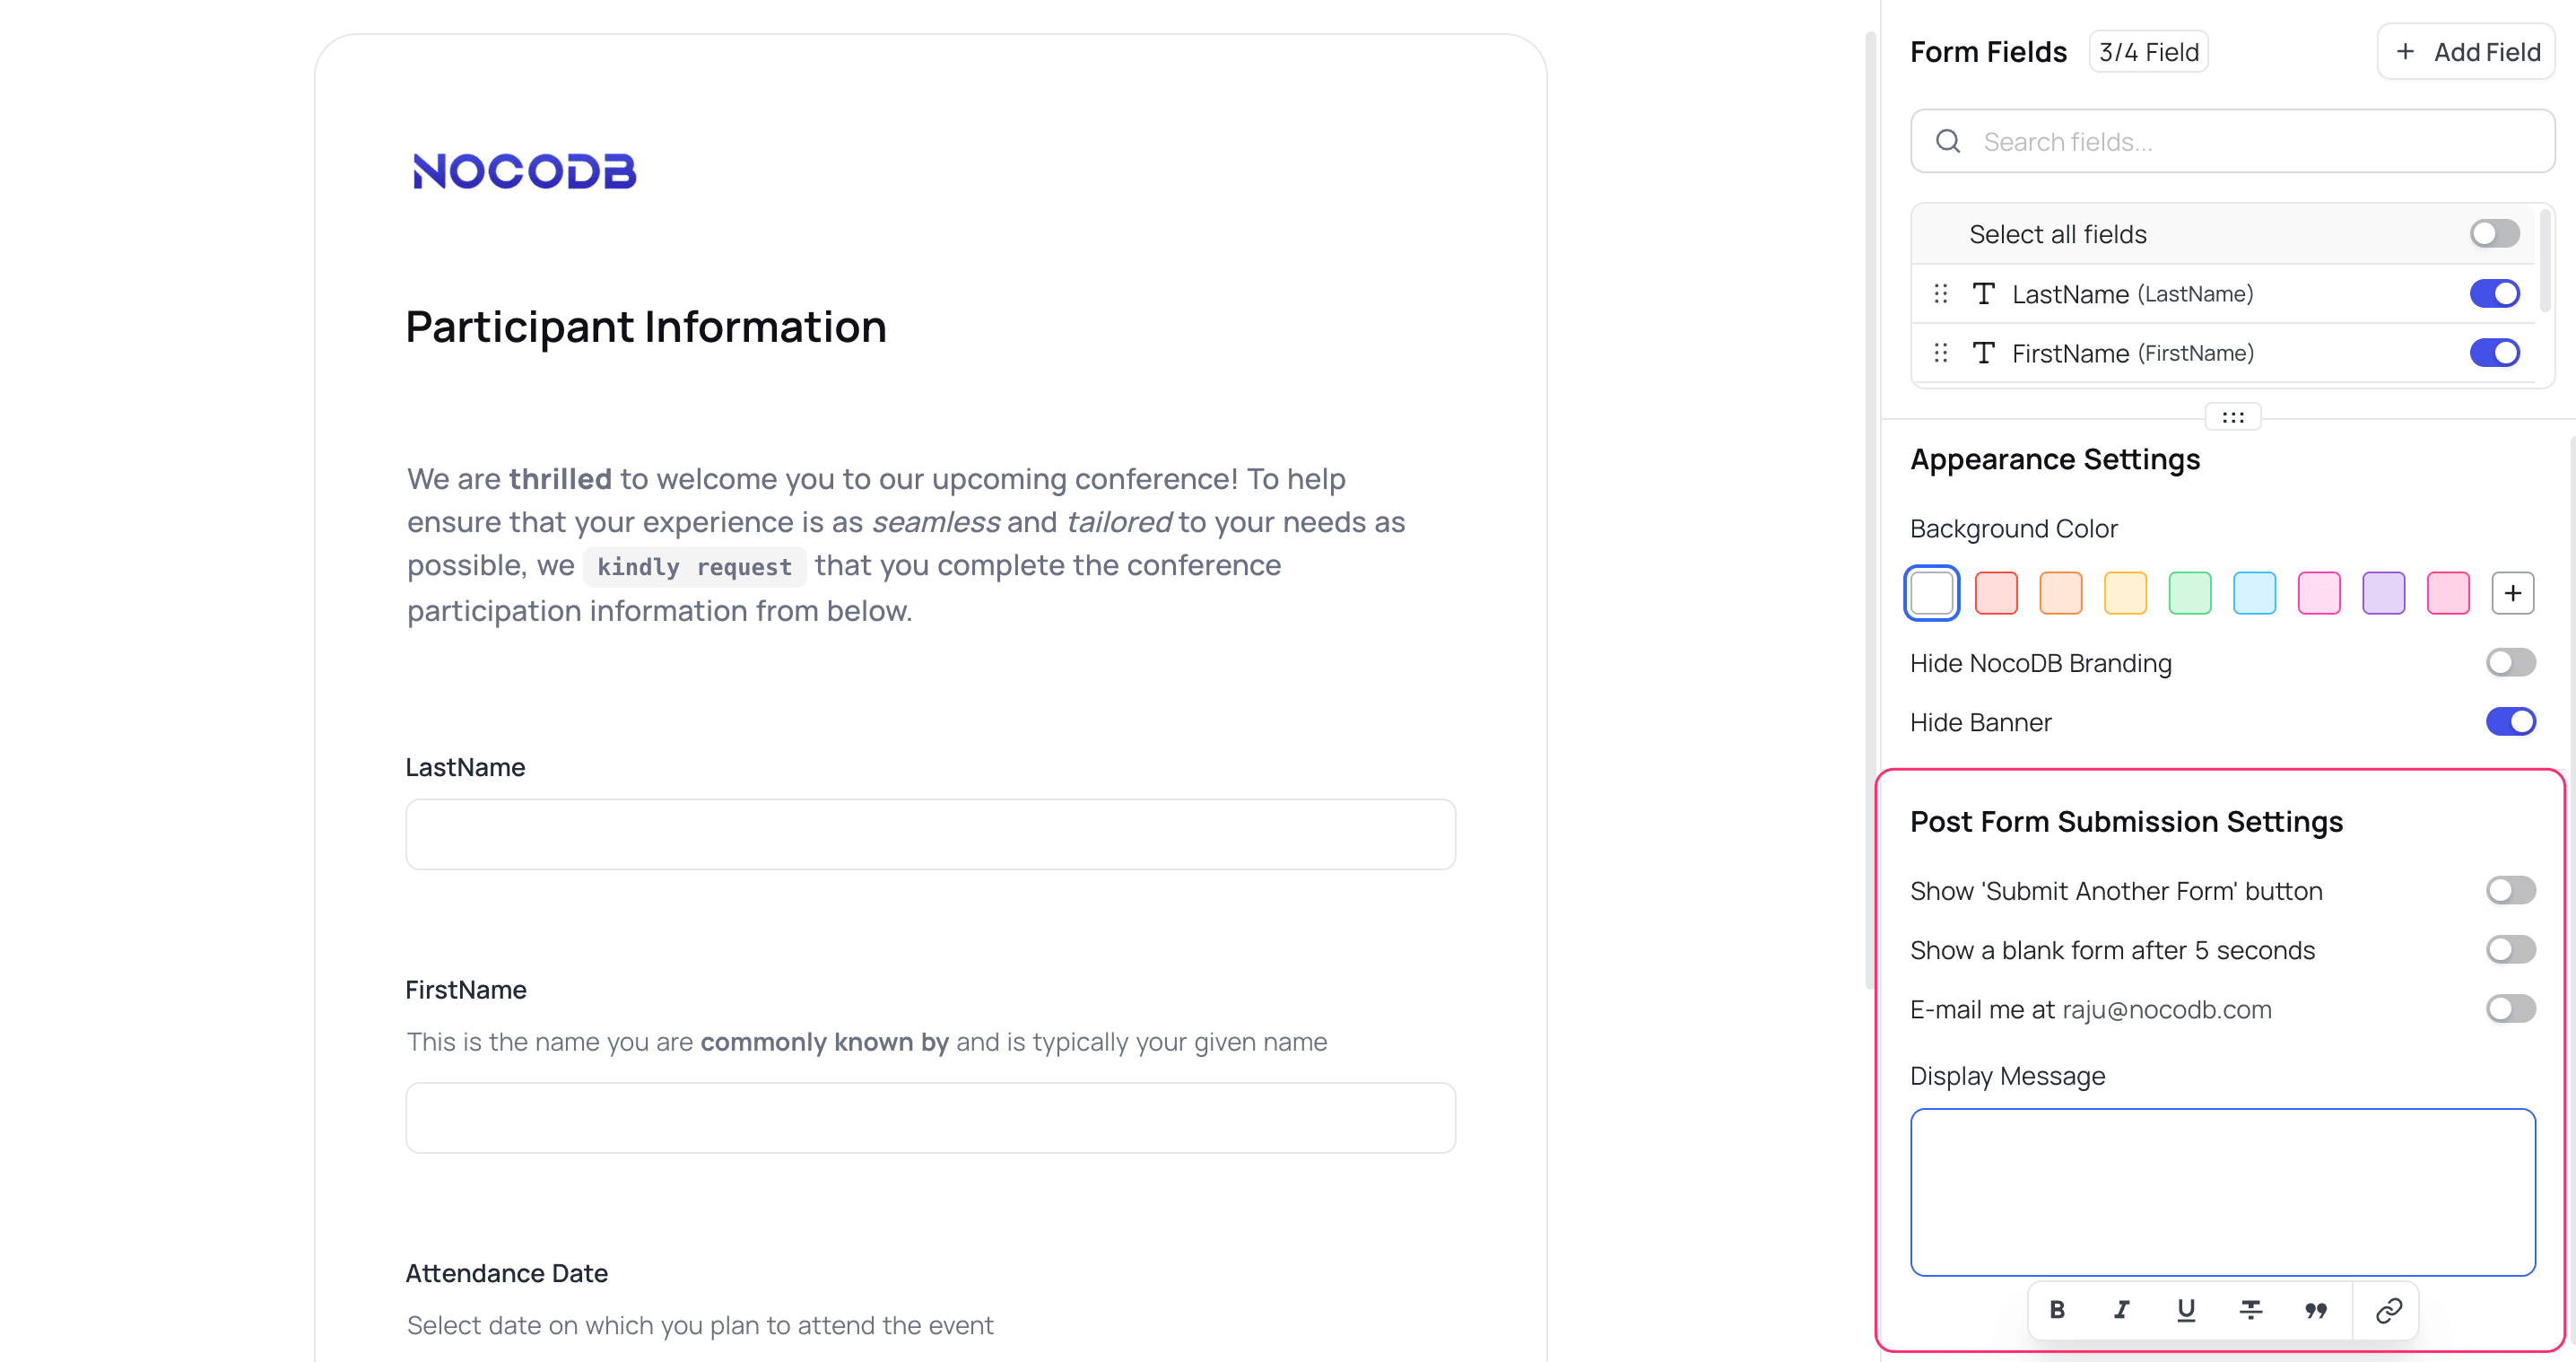Apply italic formatting in Display Message toolbar
Image resolution: width=2576 pixels, height=1362 pixels.
[x=2122, y=1310]
